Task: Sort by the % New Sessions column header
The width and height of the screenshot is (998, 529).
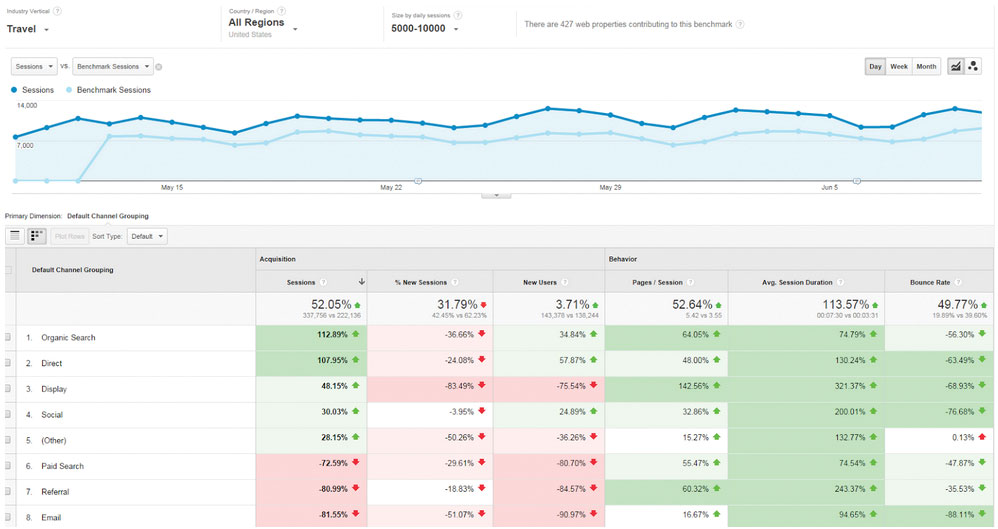Action: 421,282
